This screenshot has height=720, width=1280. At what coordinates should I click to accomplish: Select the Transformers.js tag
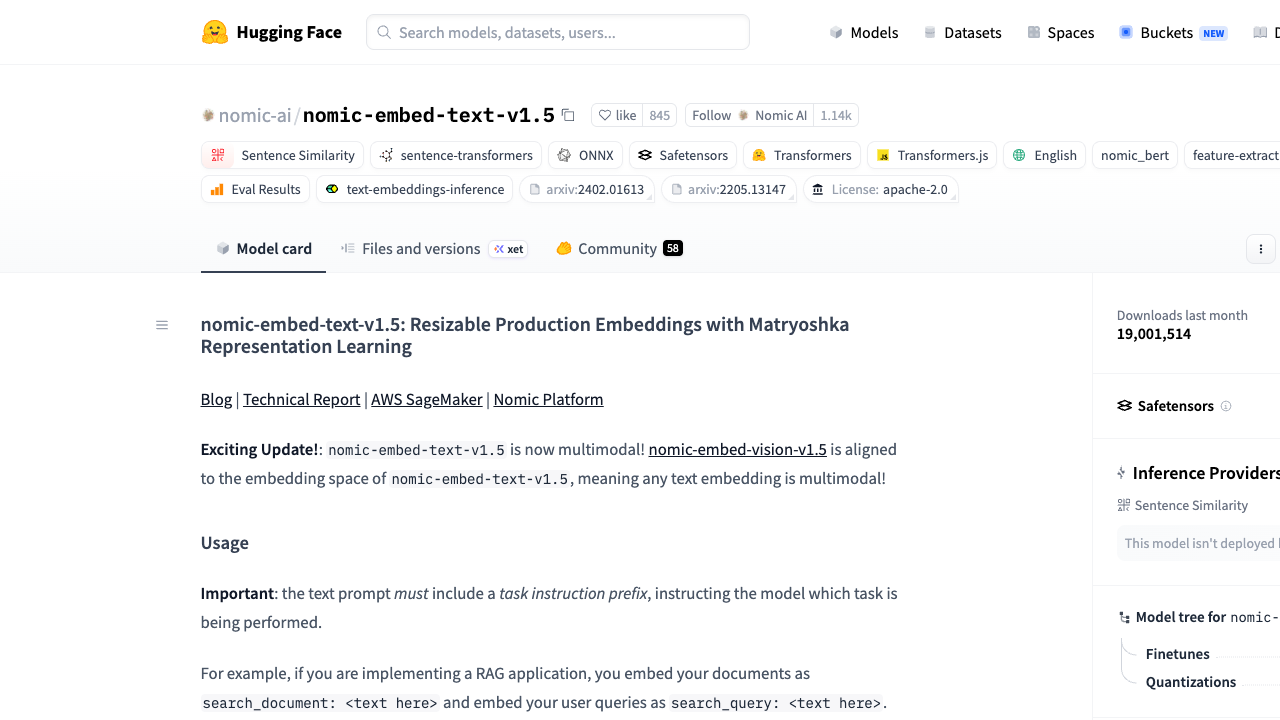point(932,155)
